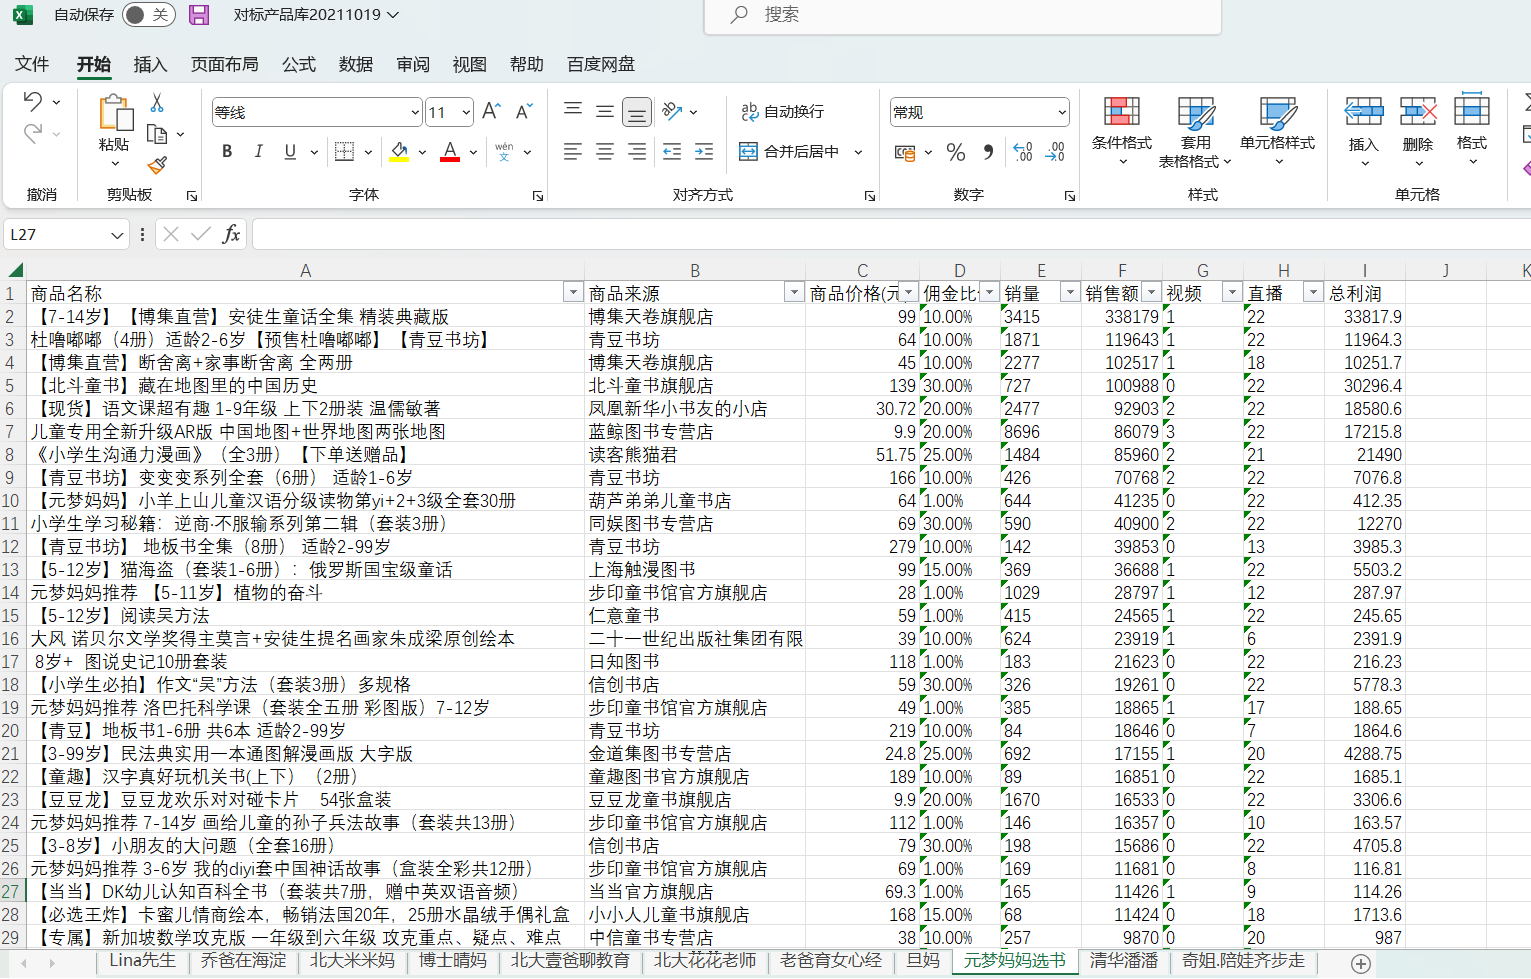The image size is (1531, 979).
Task: Switch to the 百度网盘 tab
Action: pos(601,64)
